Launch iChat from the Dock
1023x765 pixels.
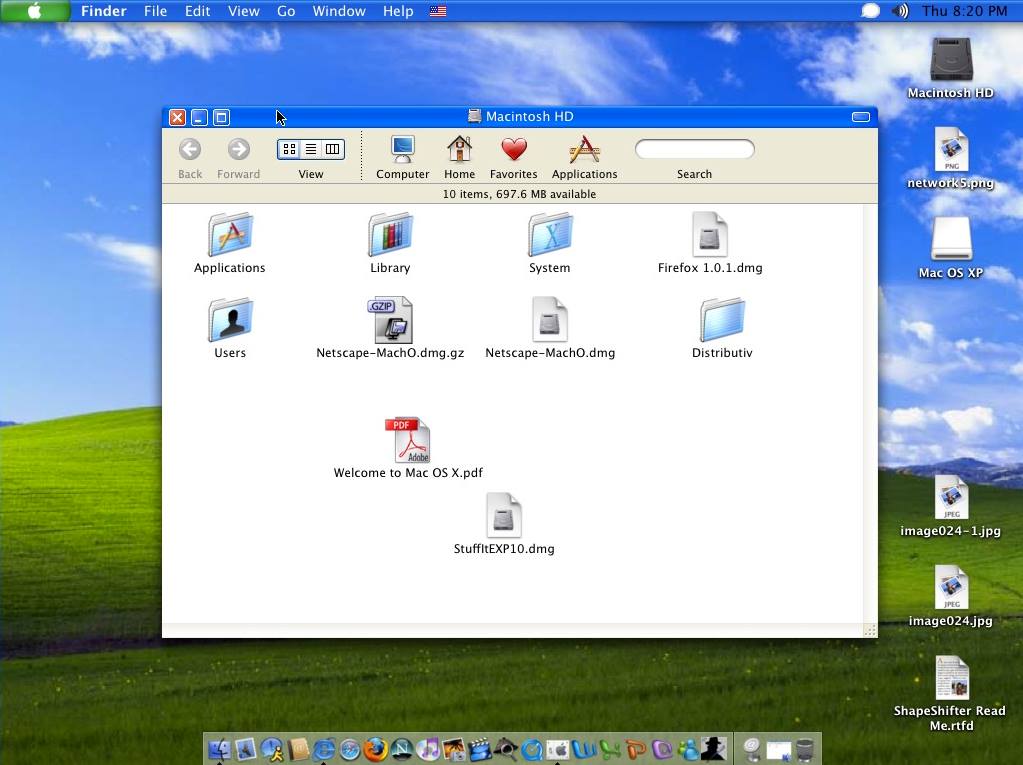(x=271, y=749)
